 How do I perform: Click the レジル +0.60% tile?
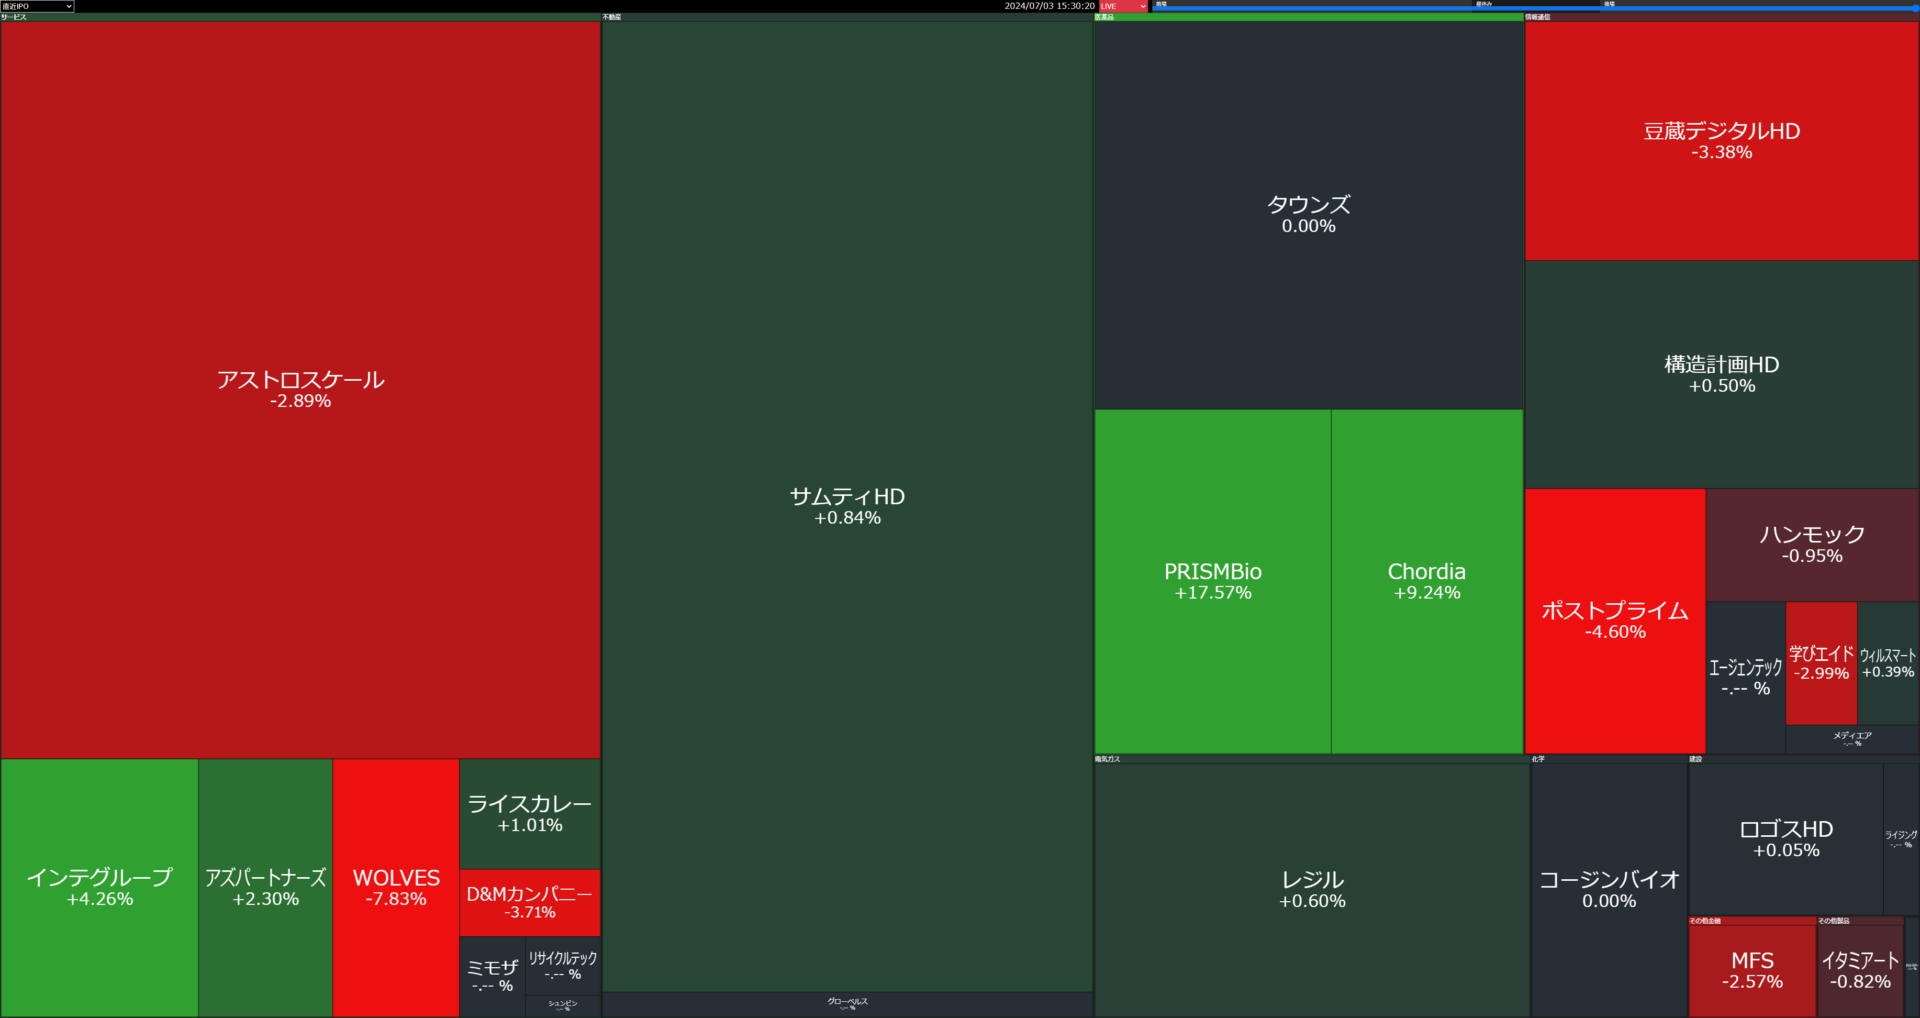pos(1312,889)
